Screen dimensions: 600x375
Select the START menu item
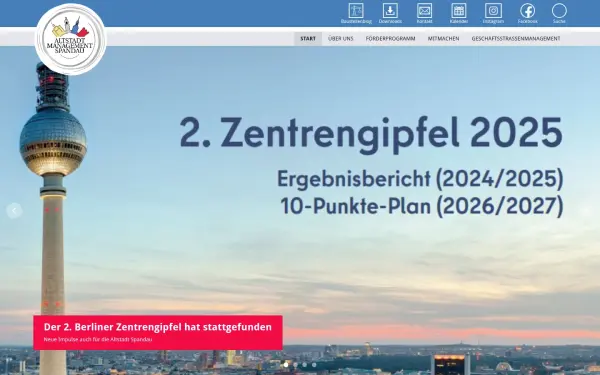(308, 39)
